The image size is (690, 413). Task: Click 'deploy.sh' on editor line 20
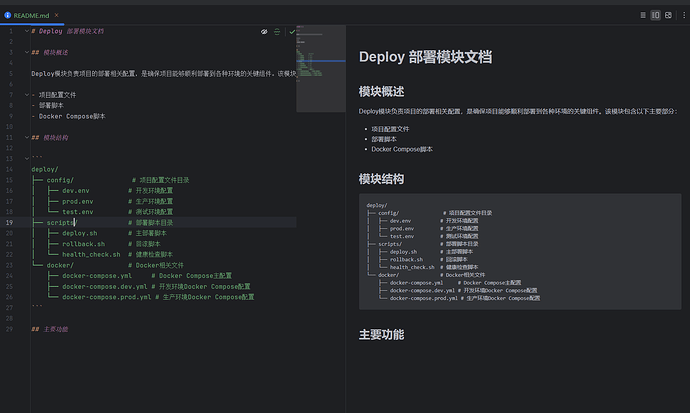[80, 233]
